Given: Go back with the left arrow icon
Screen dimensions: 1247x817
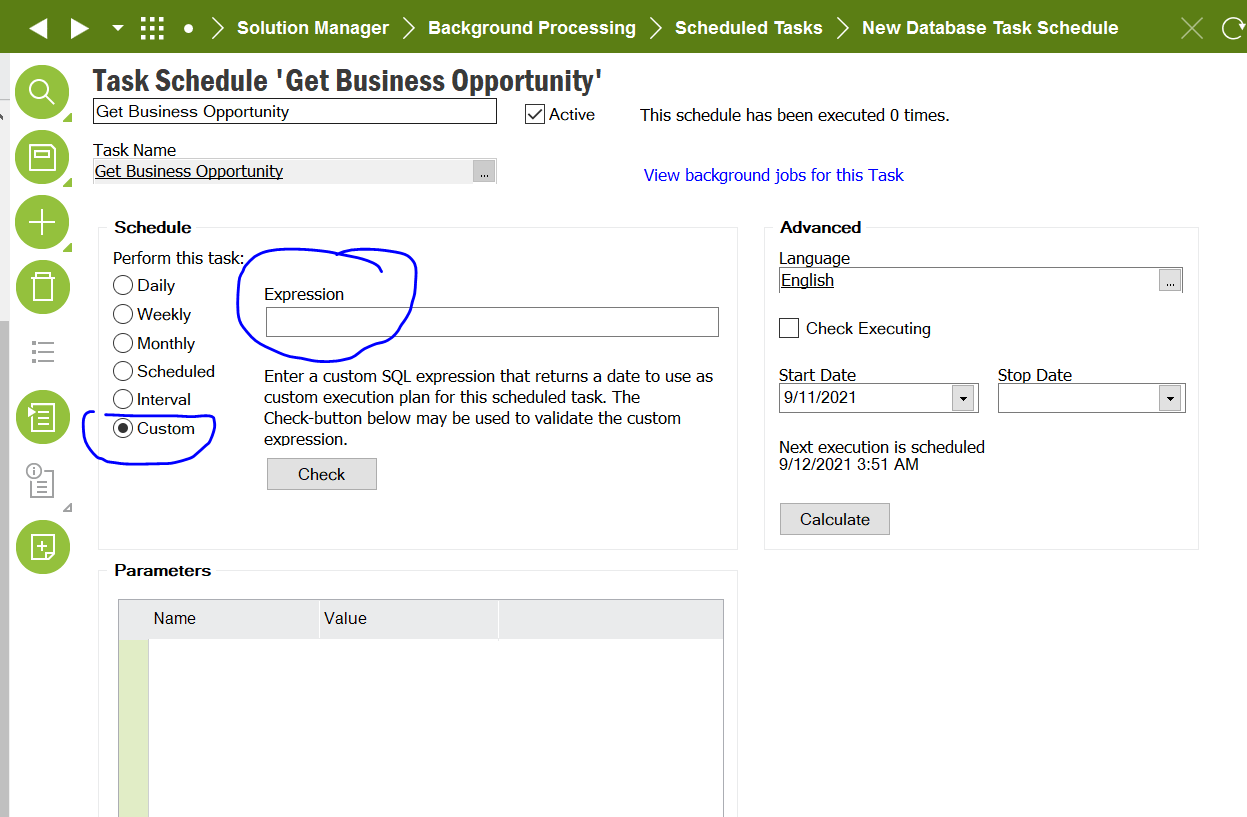Looking at the screenshot, I should click(x=38, y=28).
